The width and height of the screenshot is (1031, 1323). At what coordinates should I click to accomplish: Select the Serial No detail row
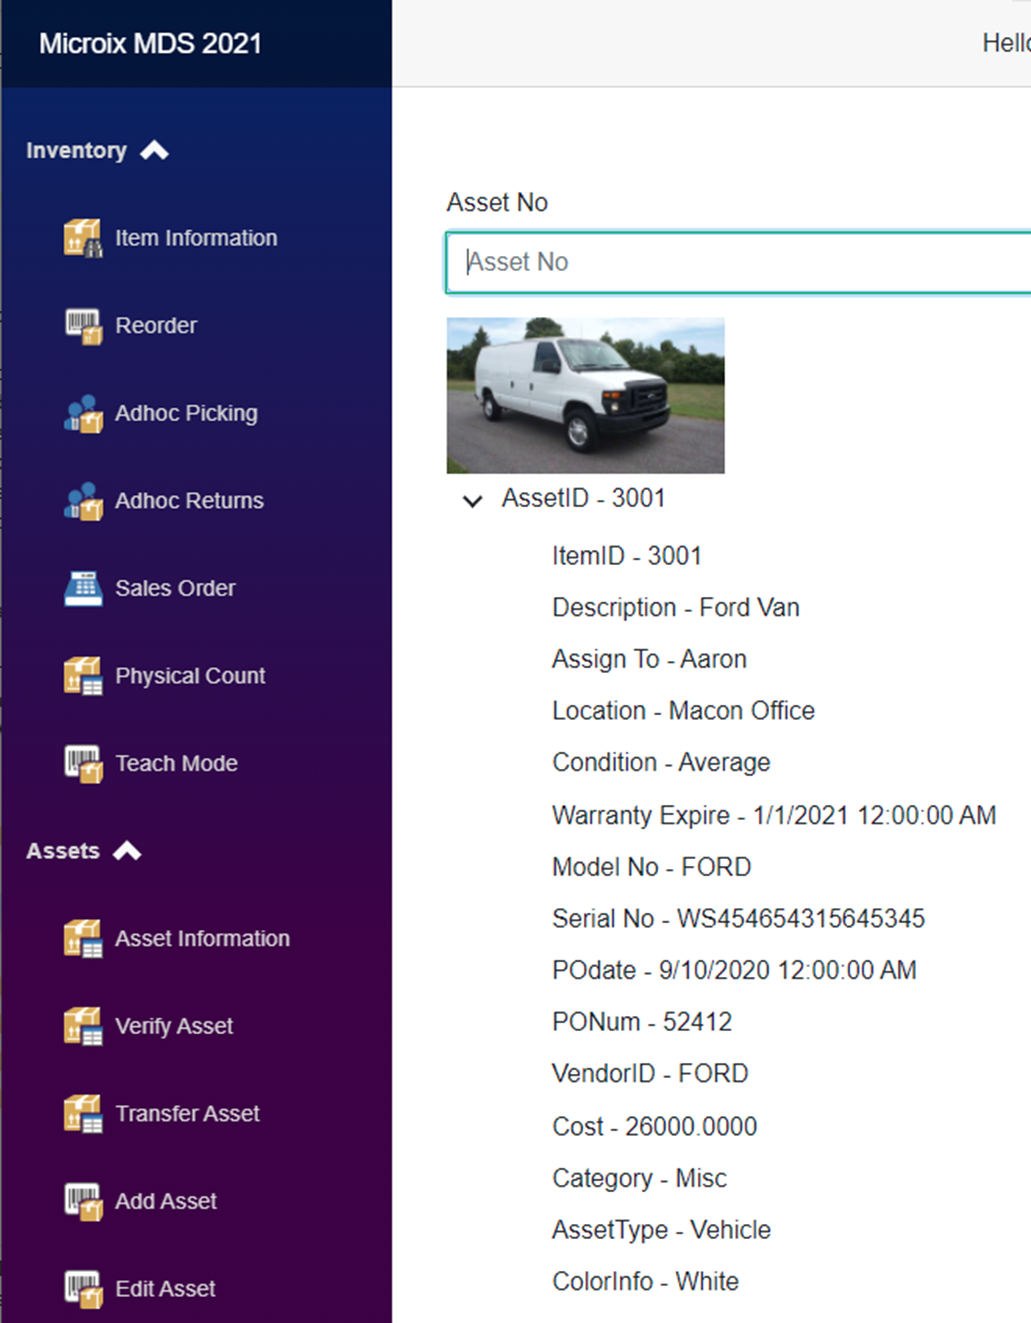tap(738, 918)
